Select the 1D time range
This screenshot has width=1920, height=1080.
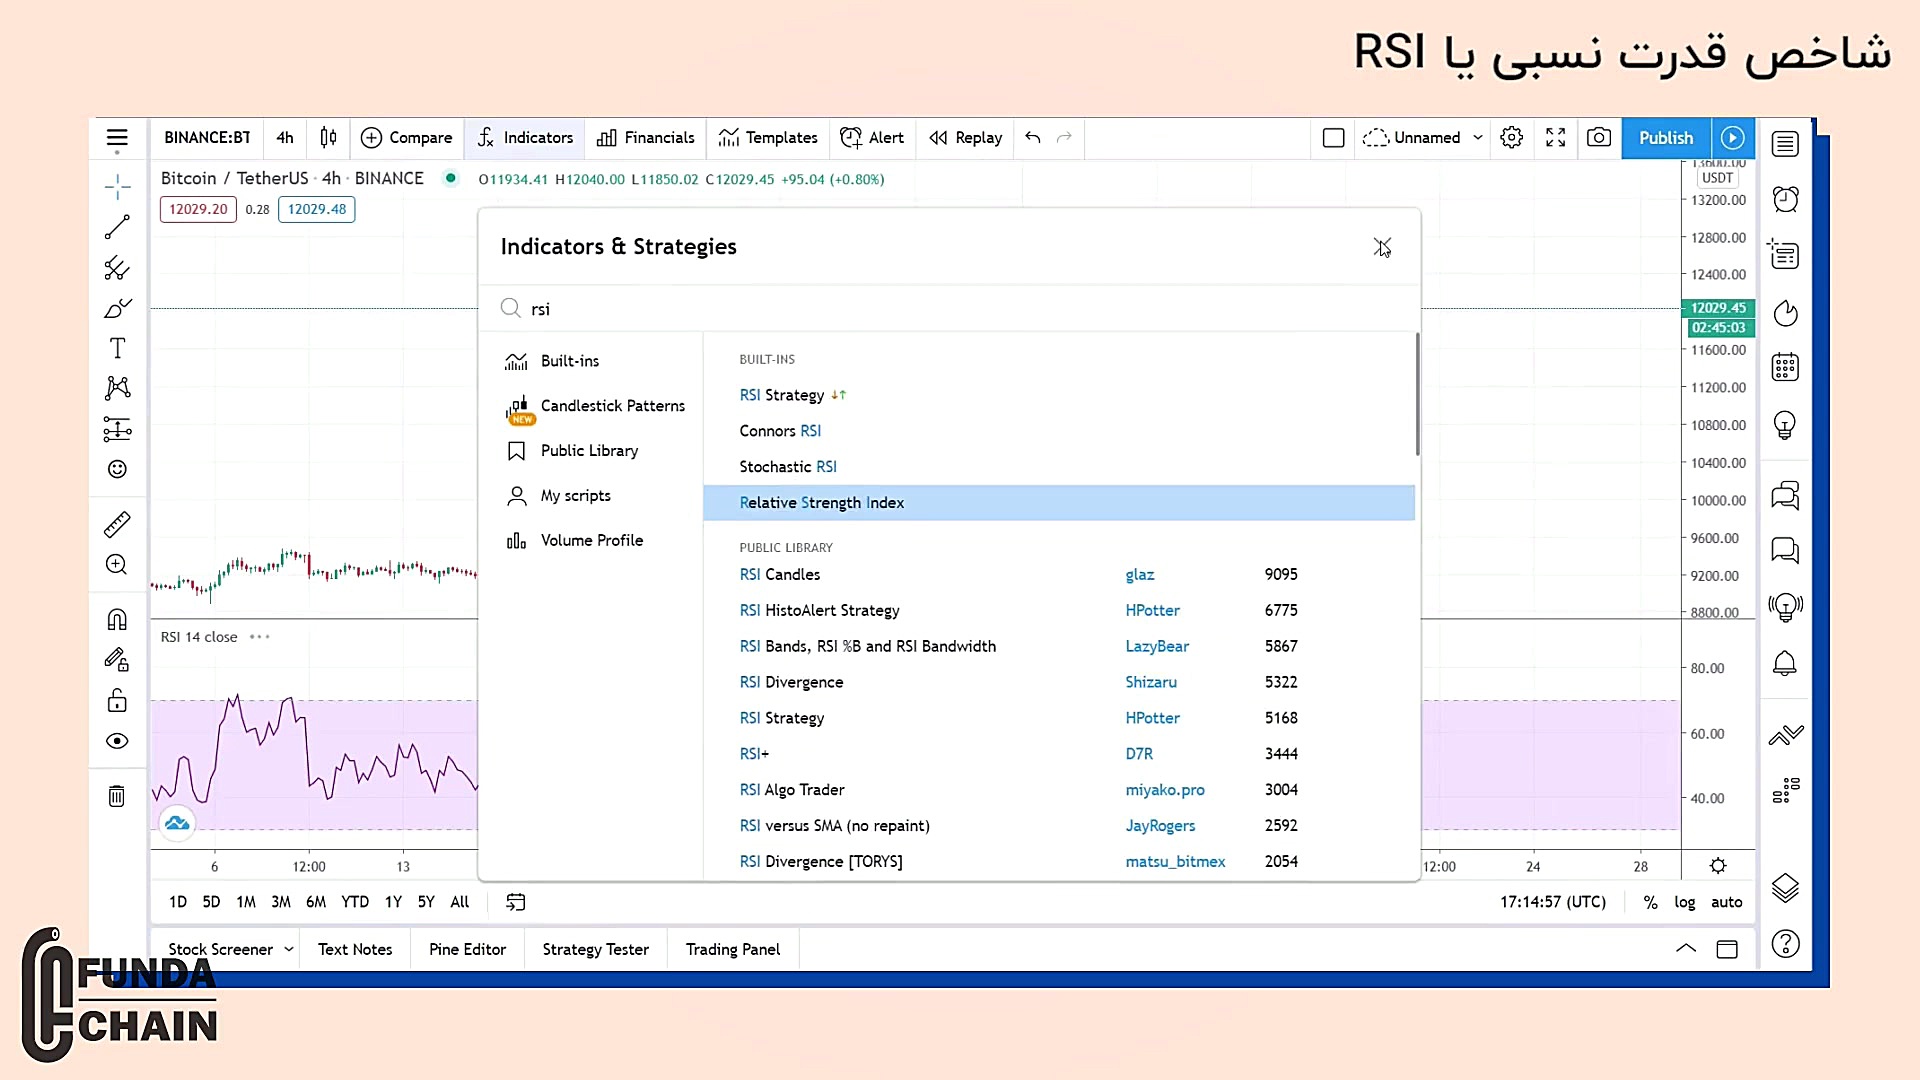pos(178,902)
